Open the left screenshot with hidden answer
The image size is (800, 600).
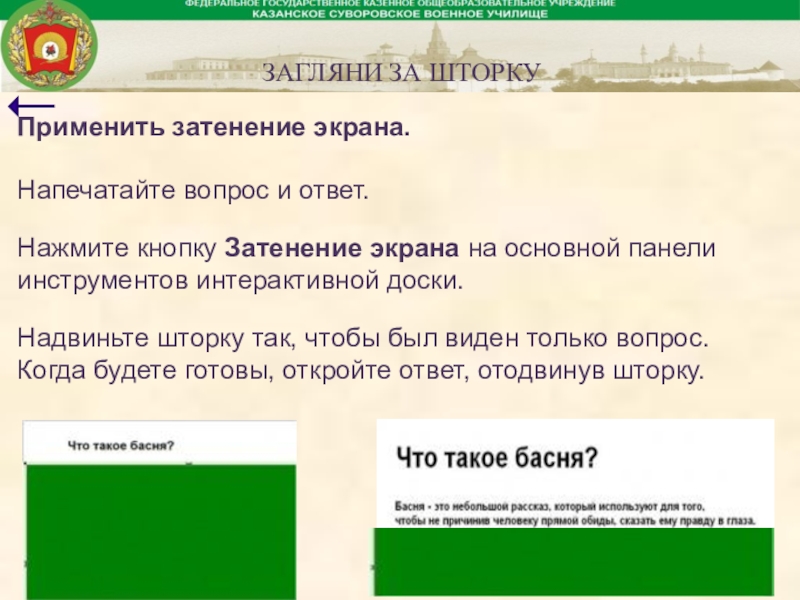[160, 510]
